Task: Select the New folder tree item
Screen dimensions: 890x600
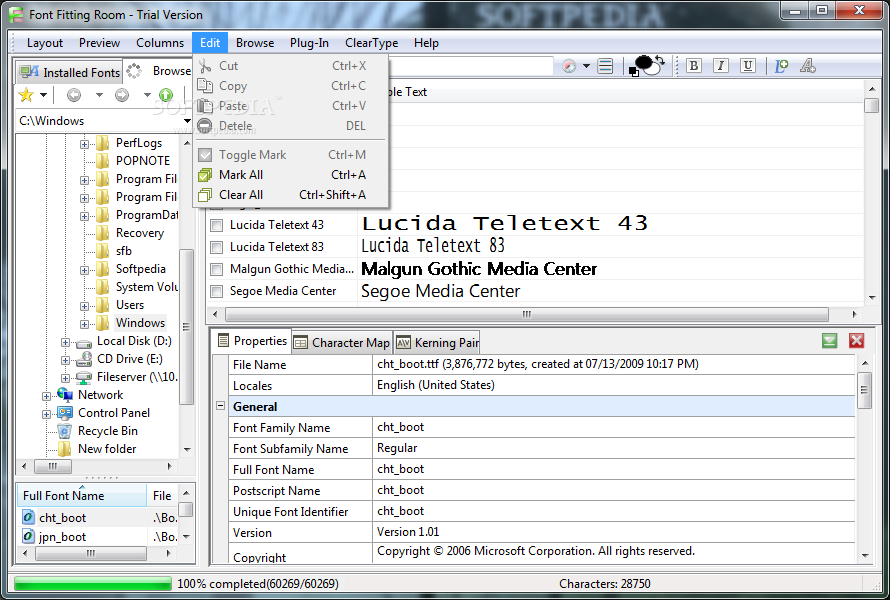Action: [x=107, y=449]
